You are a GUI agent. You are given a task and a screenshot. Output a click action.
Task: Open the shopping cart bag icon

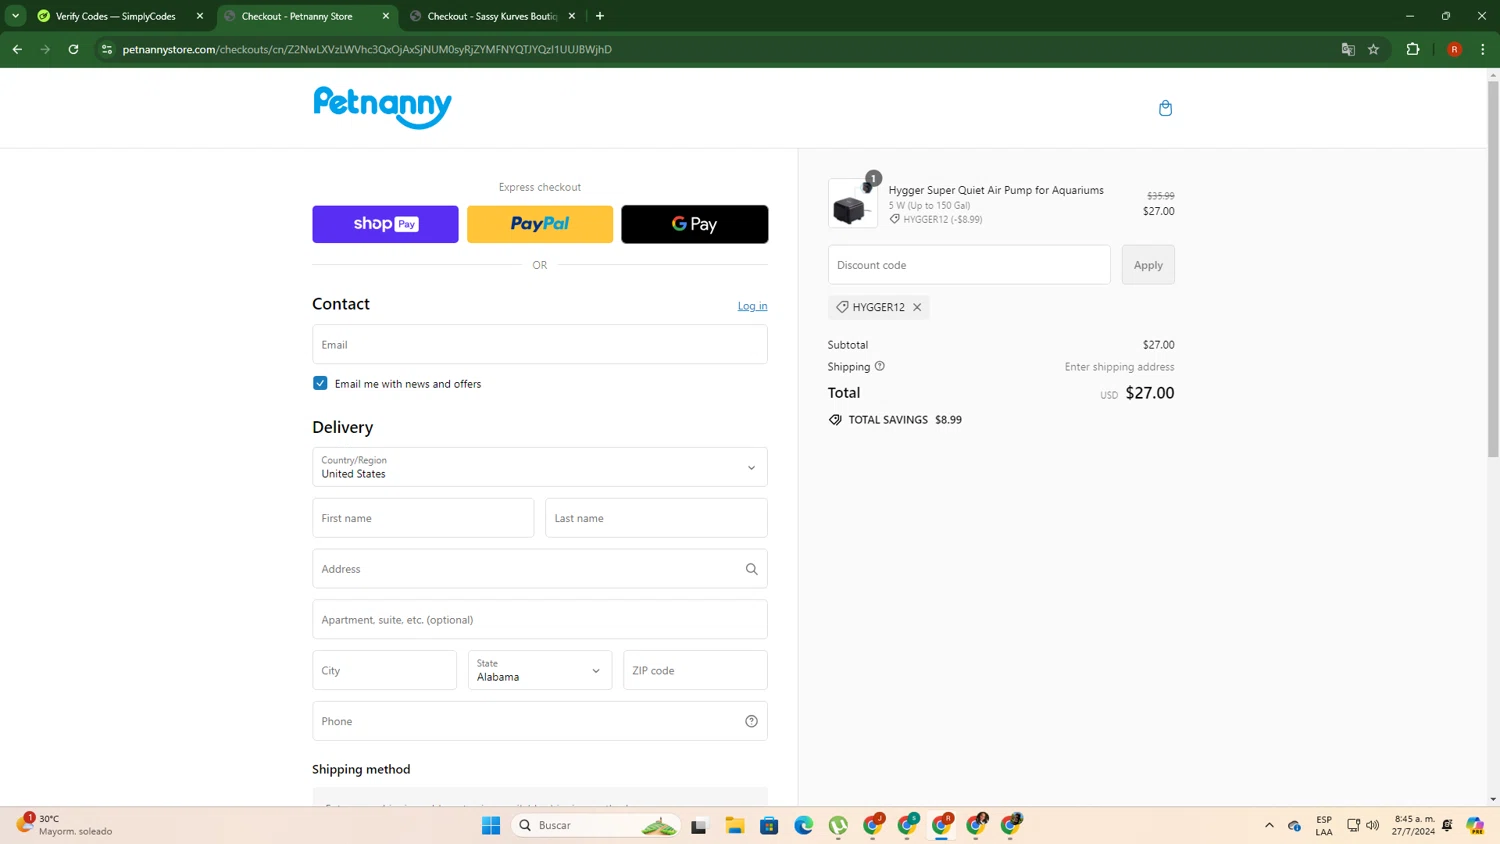pos(1165,108)
